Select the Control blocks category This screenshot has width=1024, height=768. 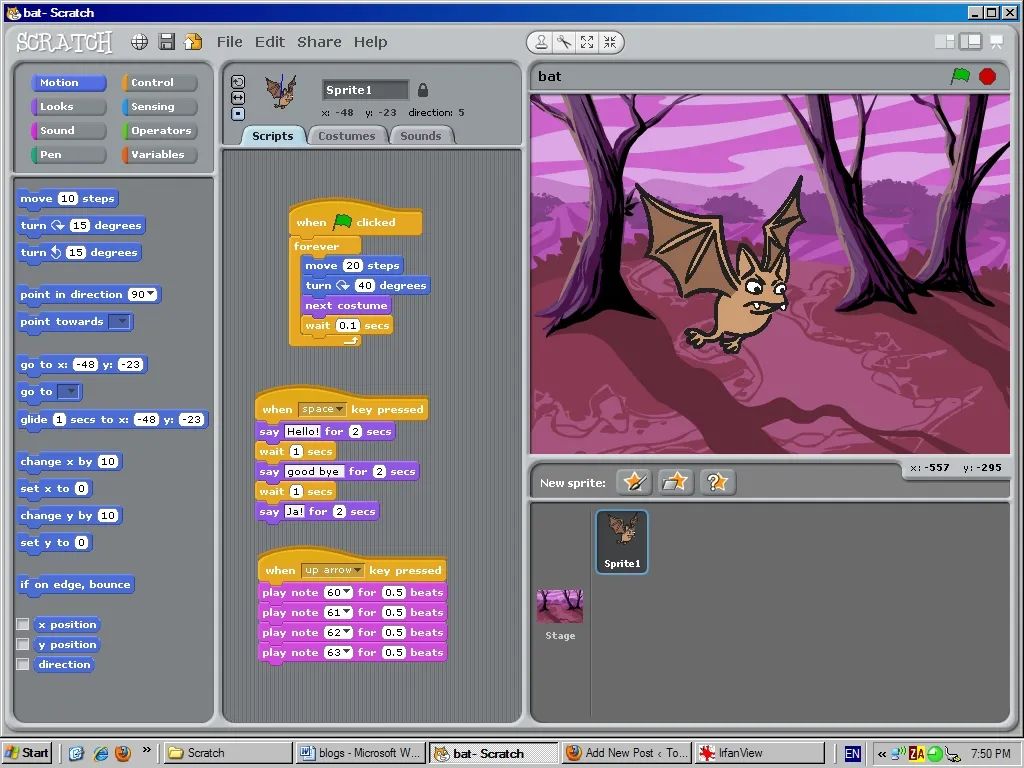point(159,83)
